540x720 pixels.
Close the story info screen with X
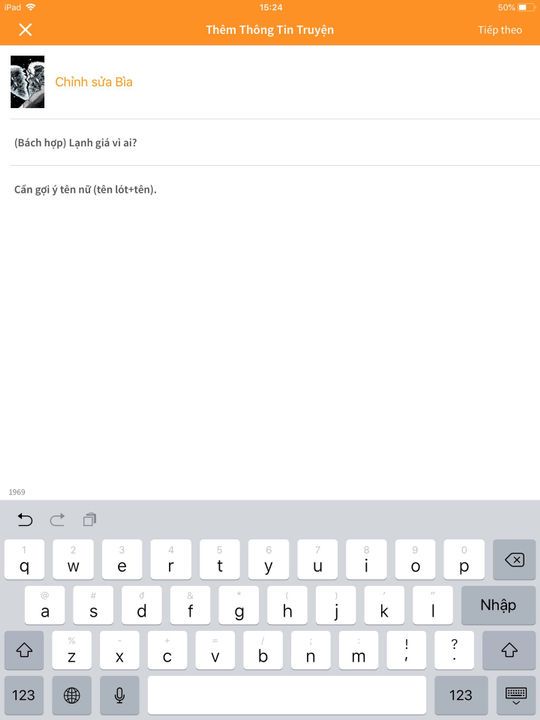[25, 30]
